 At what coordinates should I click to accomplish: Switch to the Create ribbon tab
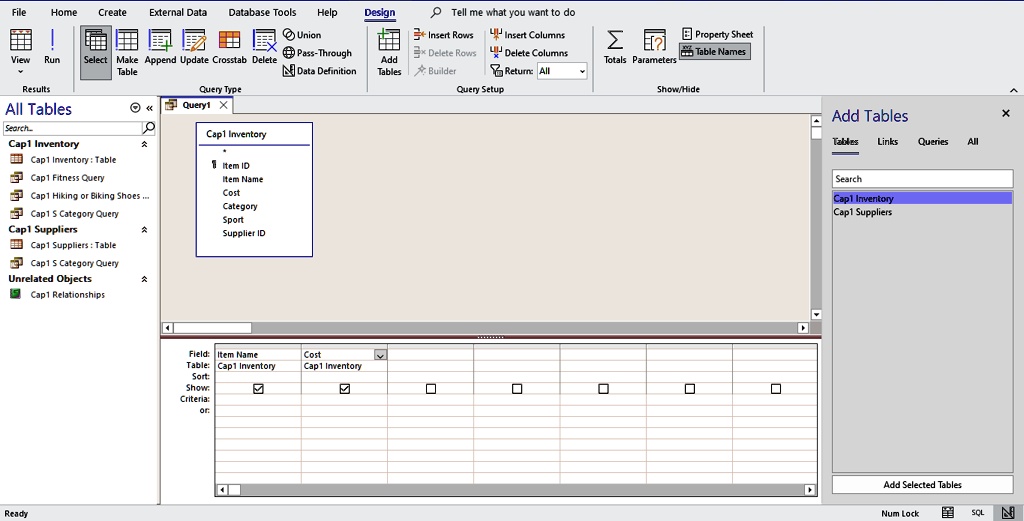(112, 12)
